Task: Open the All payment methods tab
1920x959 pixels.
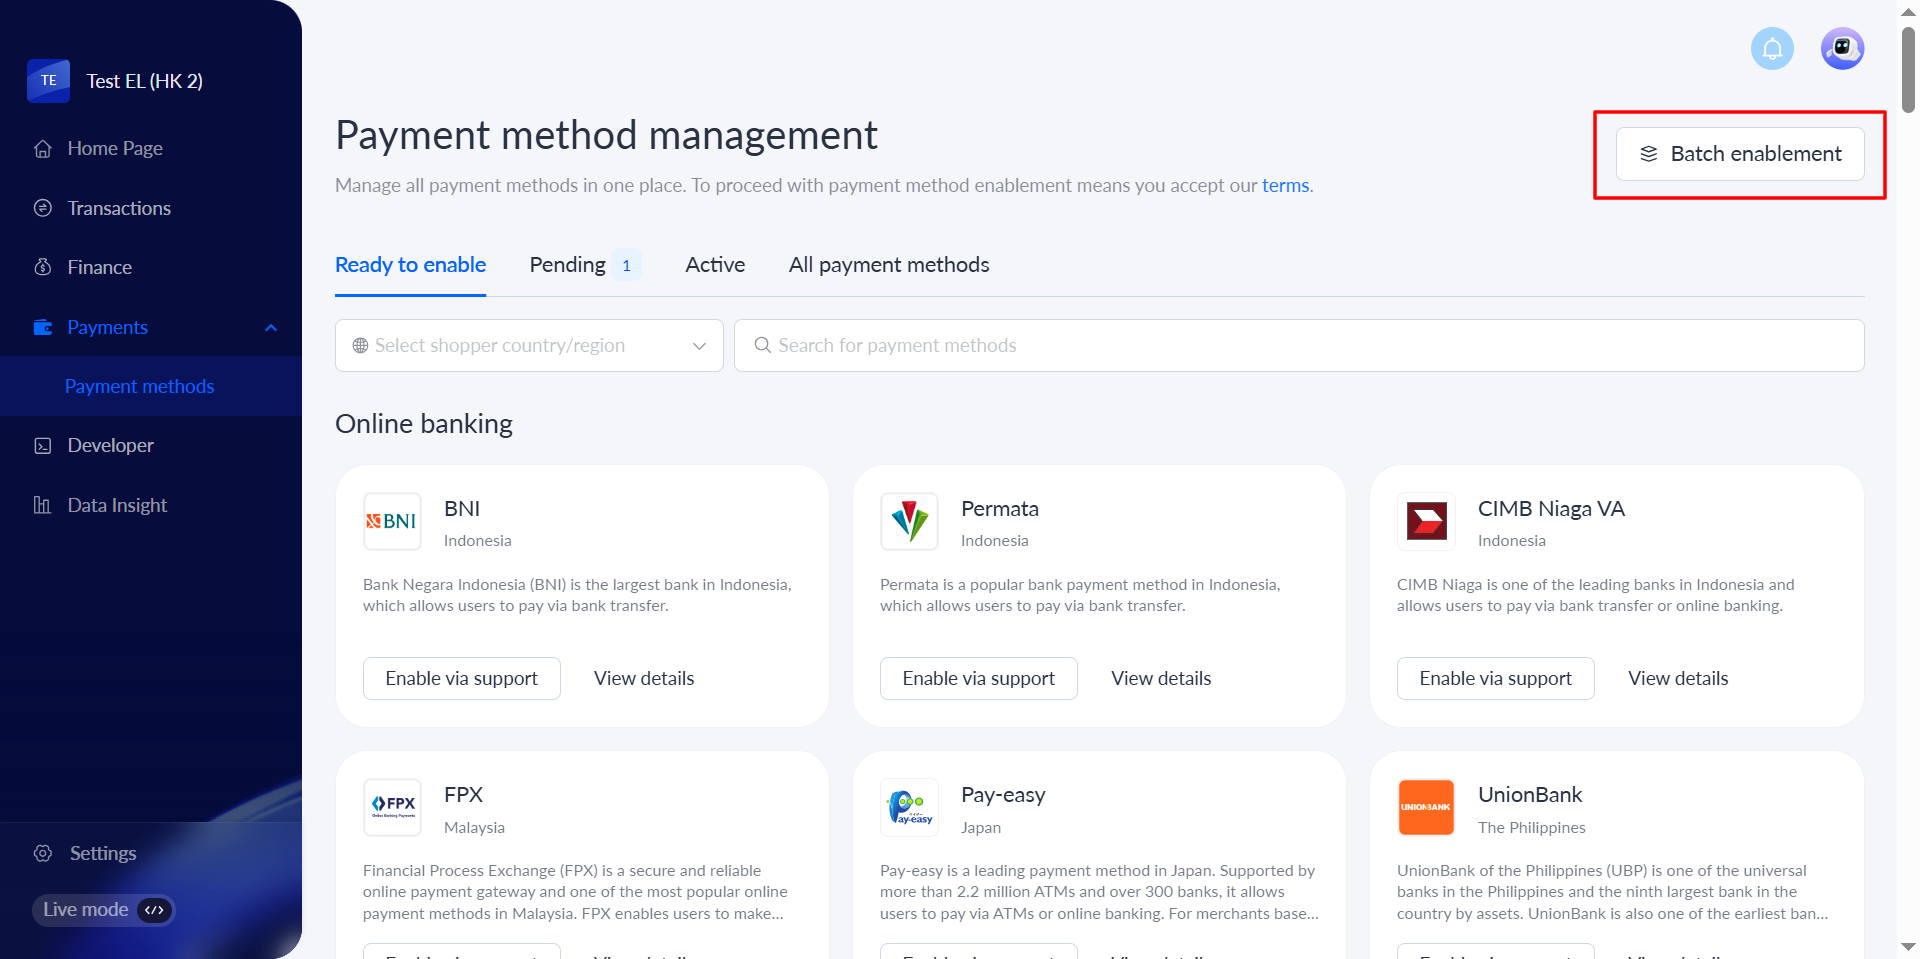Action: click(x=889, y=265)
